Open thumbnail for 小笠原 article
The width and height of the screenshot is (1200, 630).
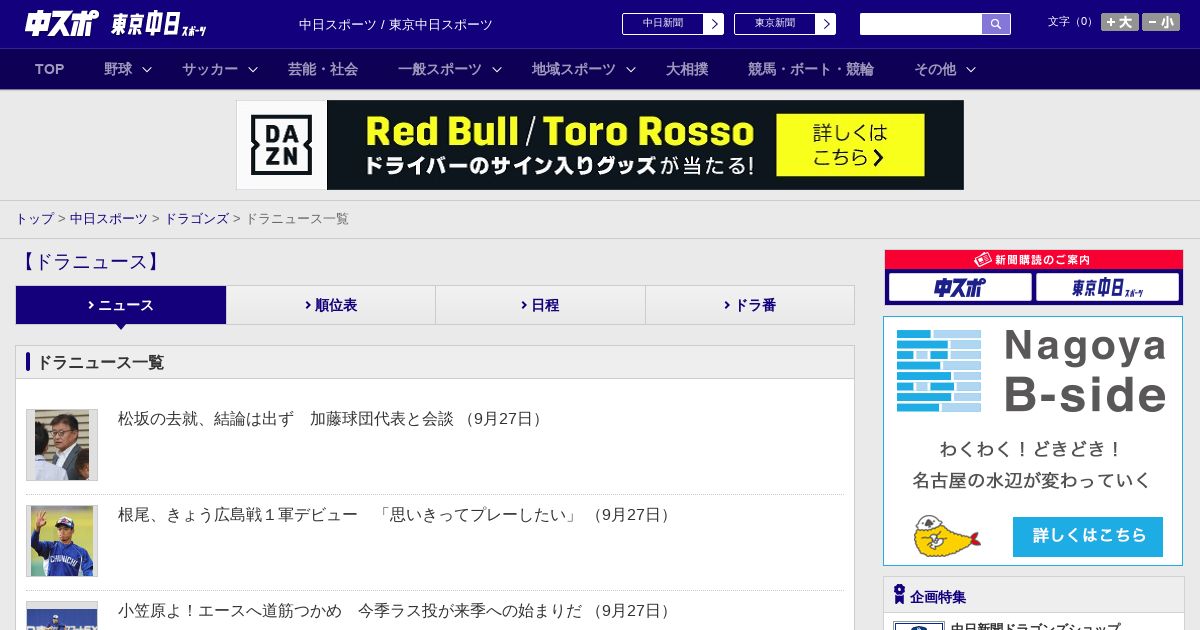pyautogui.click(x=62, y=616)
